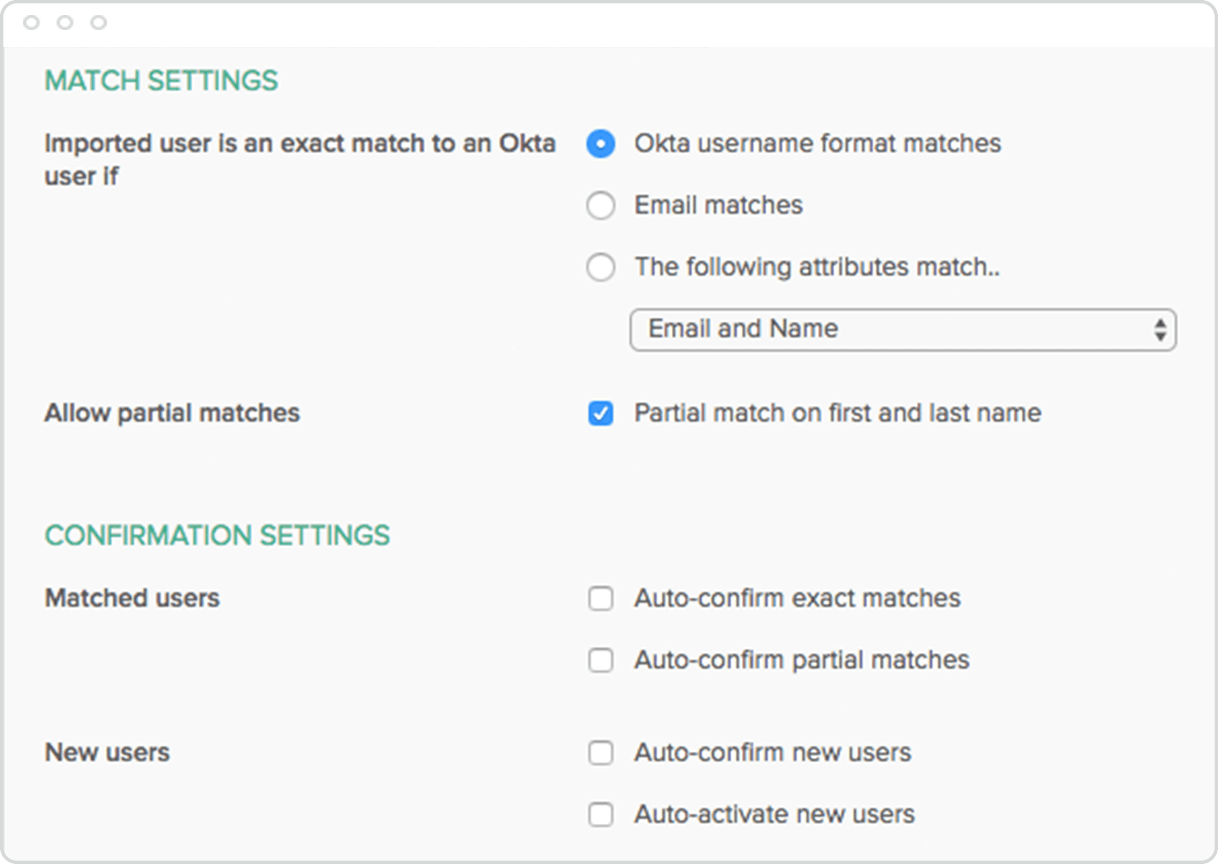
Task: Enable "Auto-confirm exact matches" checkbox
Action: tap(600, 599)
